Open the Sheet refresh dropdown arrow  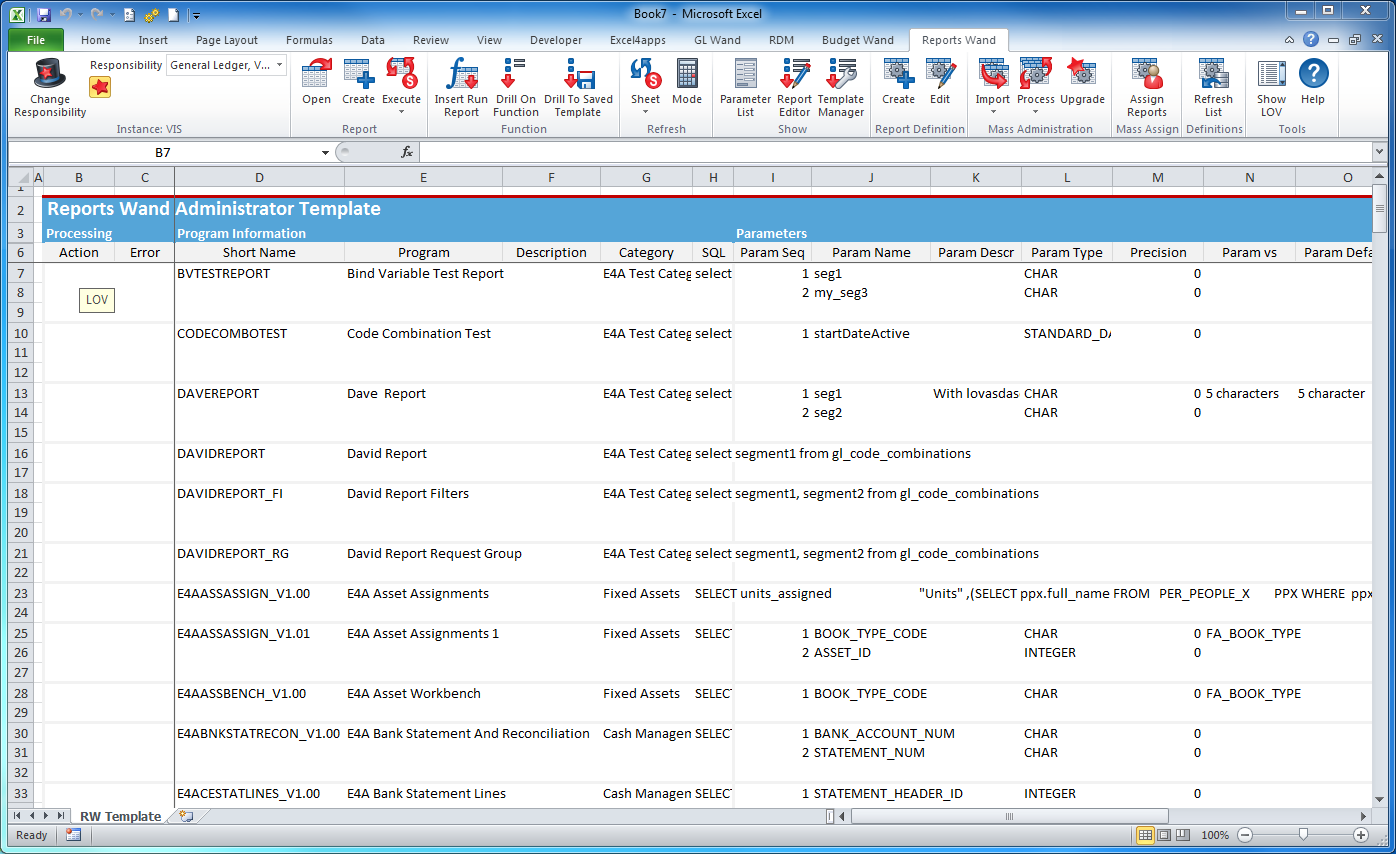646,112
